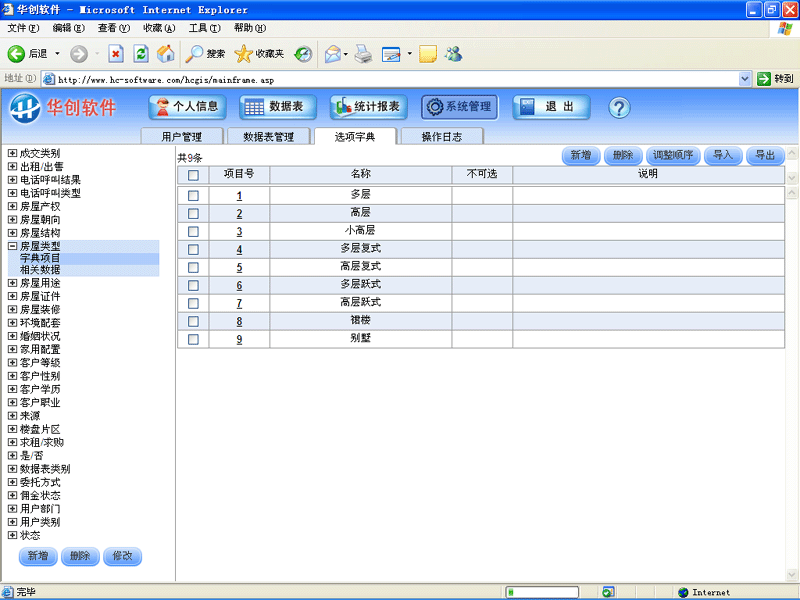Click the 调整顺序 button
This screenshot has height=600, width=800.
tap(673, 155)
